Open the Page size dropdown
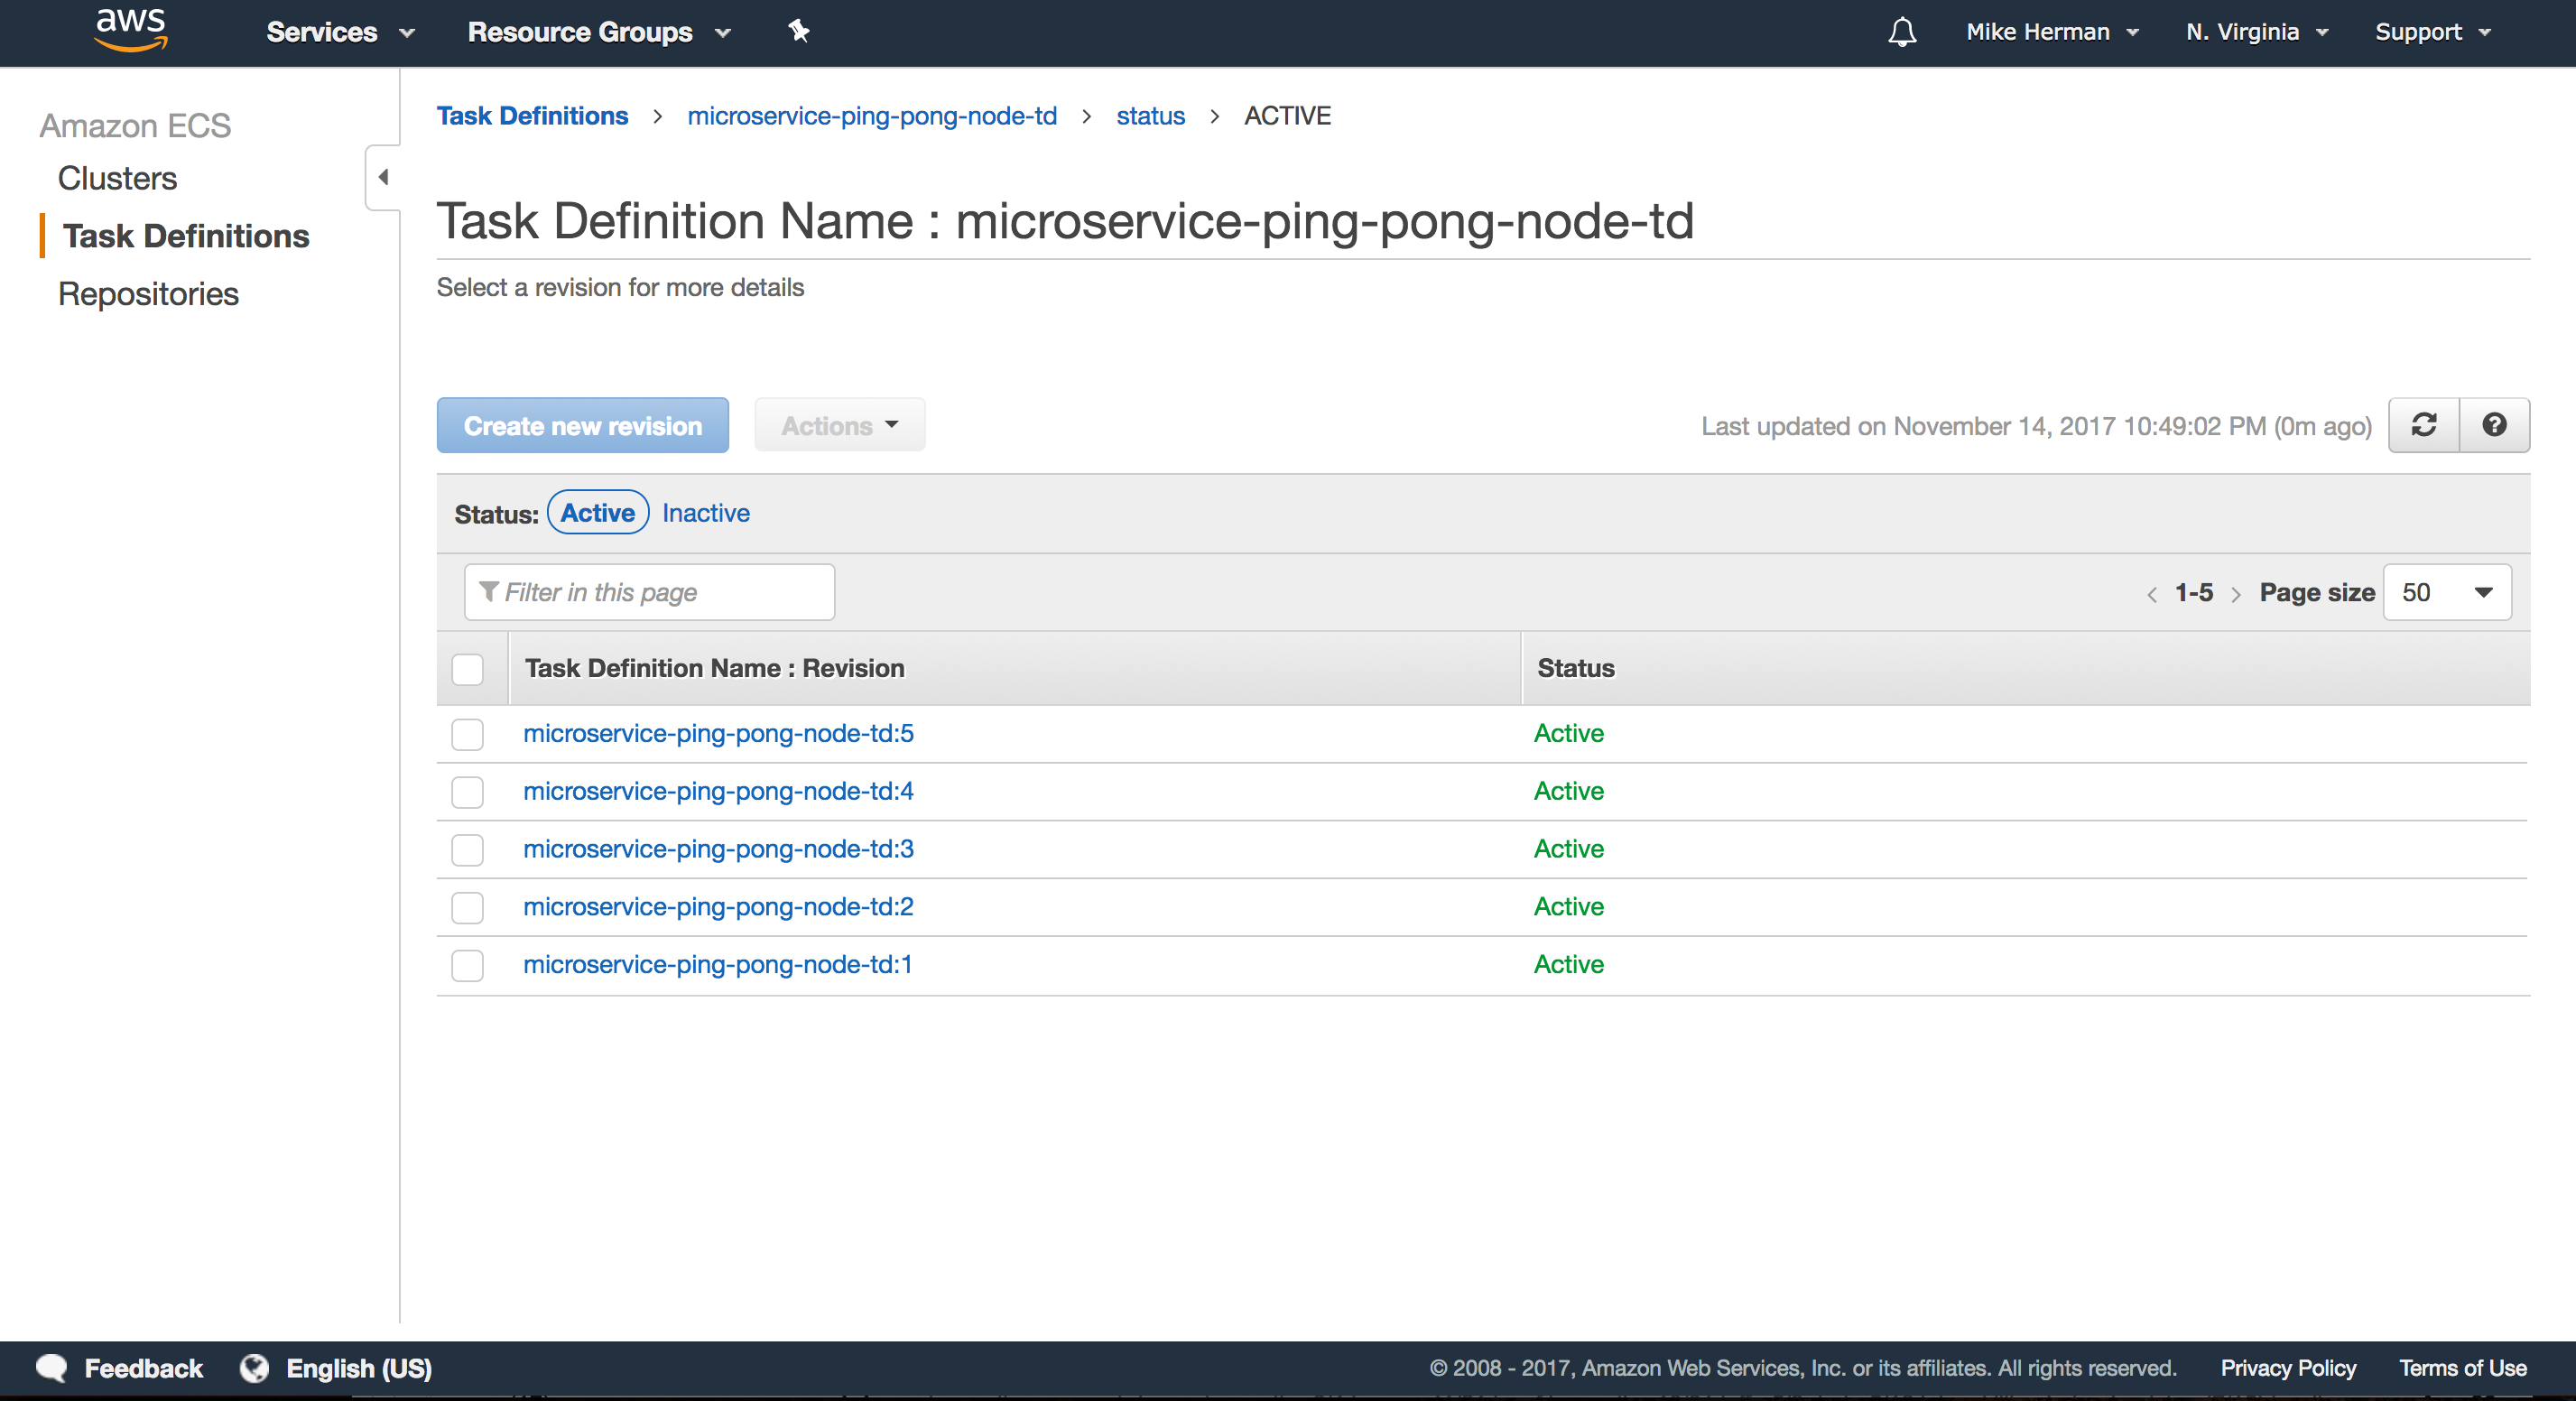 click(2446, 592)
